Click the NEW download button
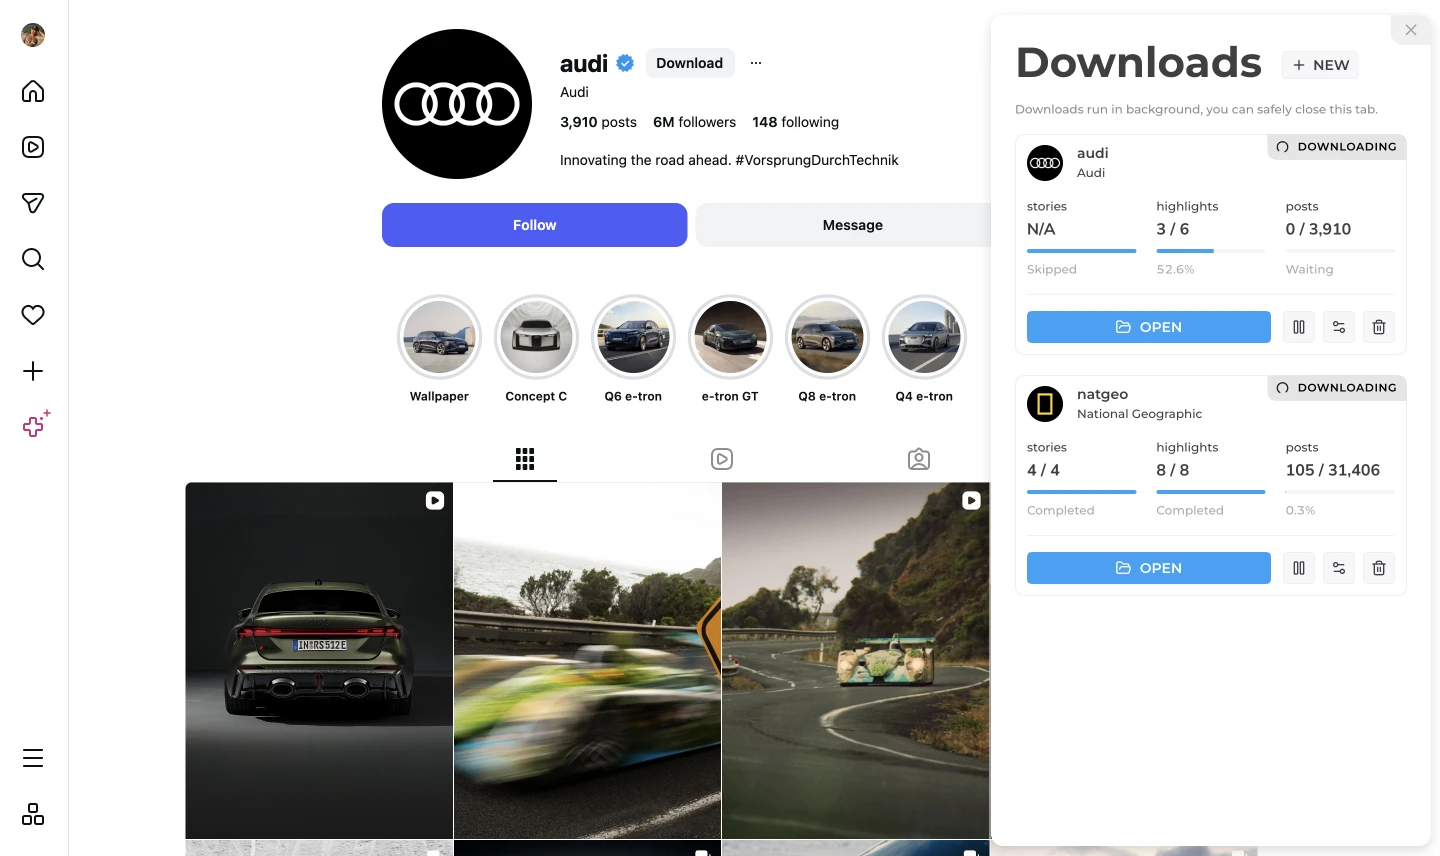This screenshot has height=856, width=1440. [x=1320, y=65]
